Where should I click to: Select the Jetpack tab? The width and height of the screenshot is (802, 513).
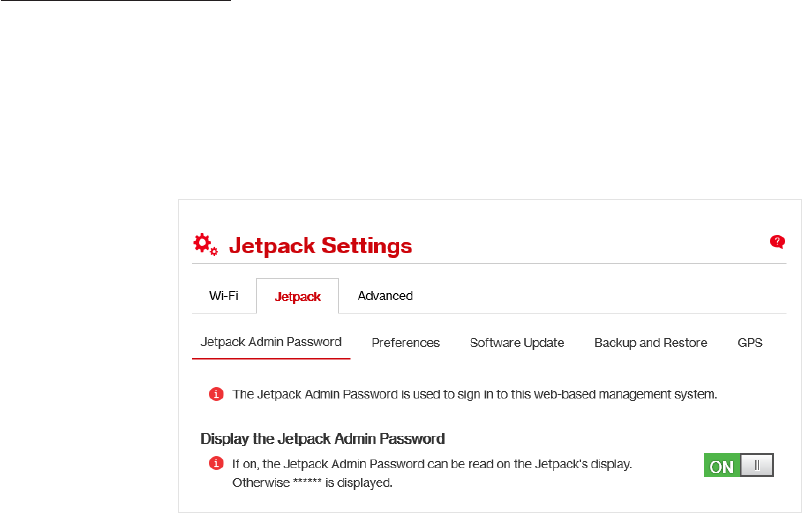(298, 296)
